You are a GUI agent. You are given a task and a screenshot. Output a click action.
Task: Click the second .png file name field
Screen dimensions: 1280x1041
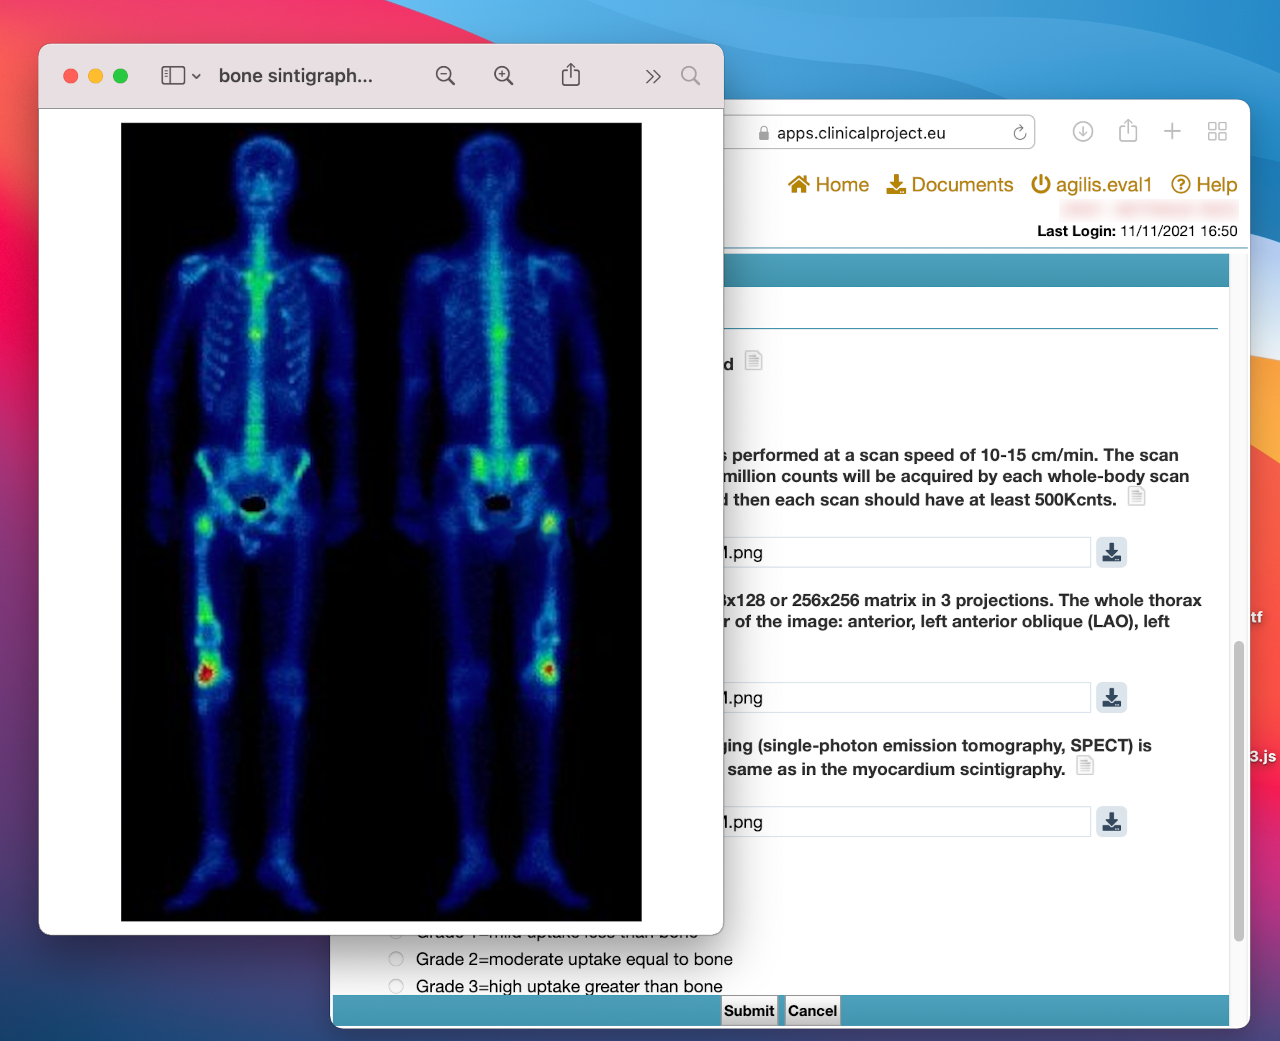coord(906,698)
